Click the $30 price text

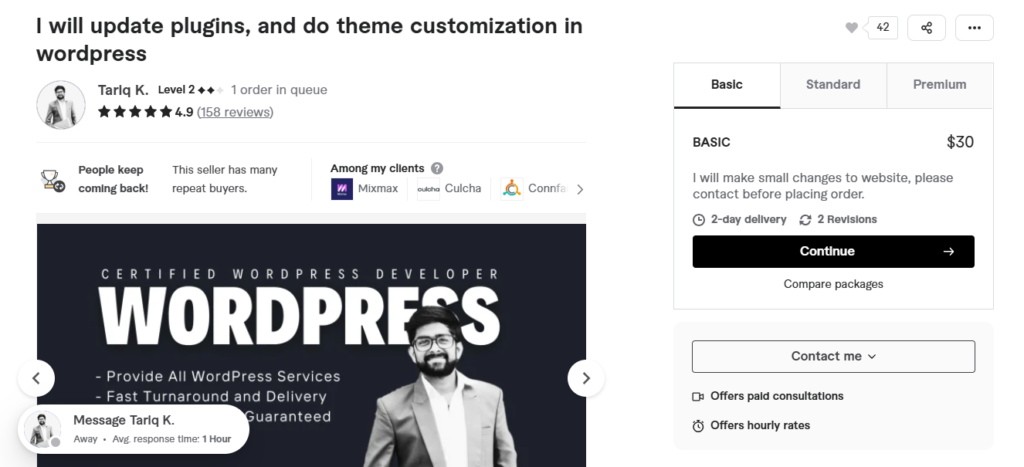[960, 142]
